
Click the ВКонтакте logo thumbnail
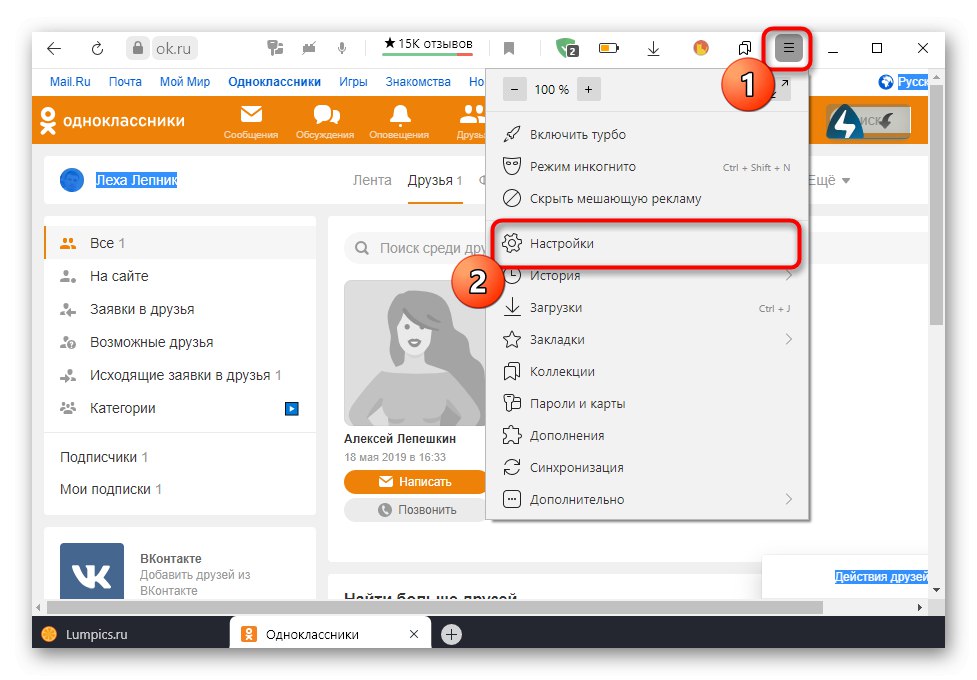pos(92,572)
